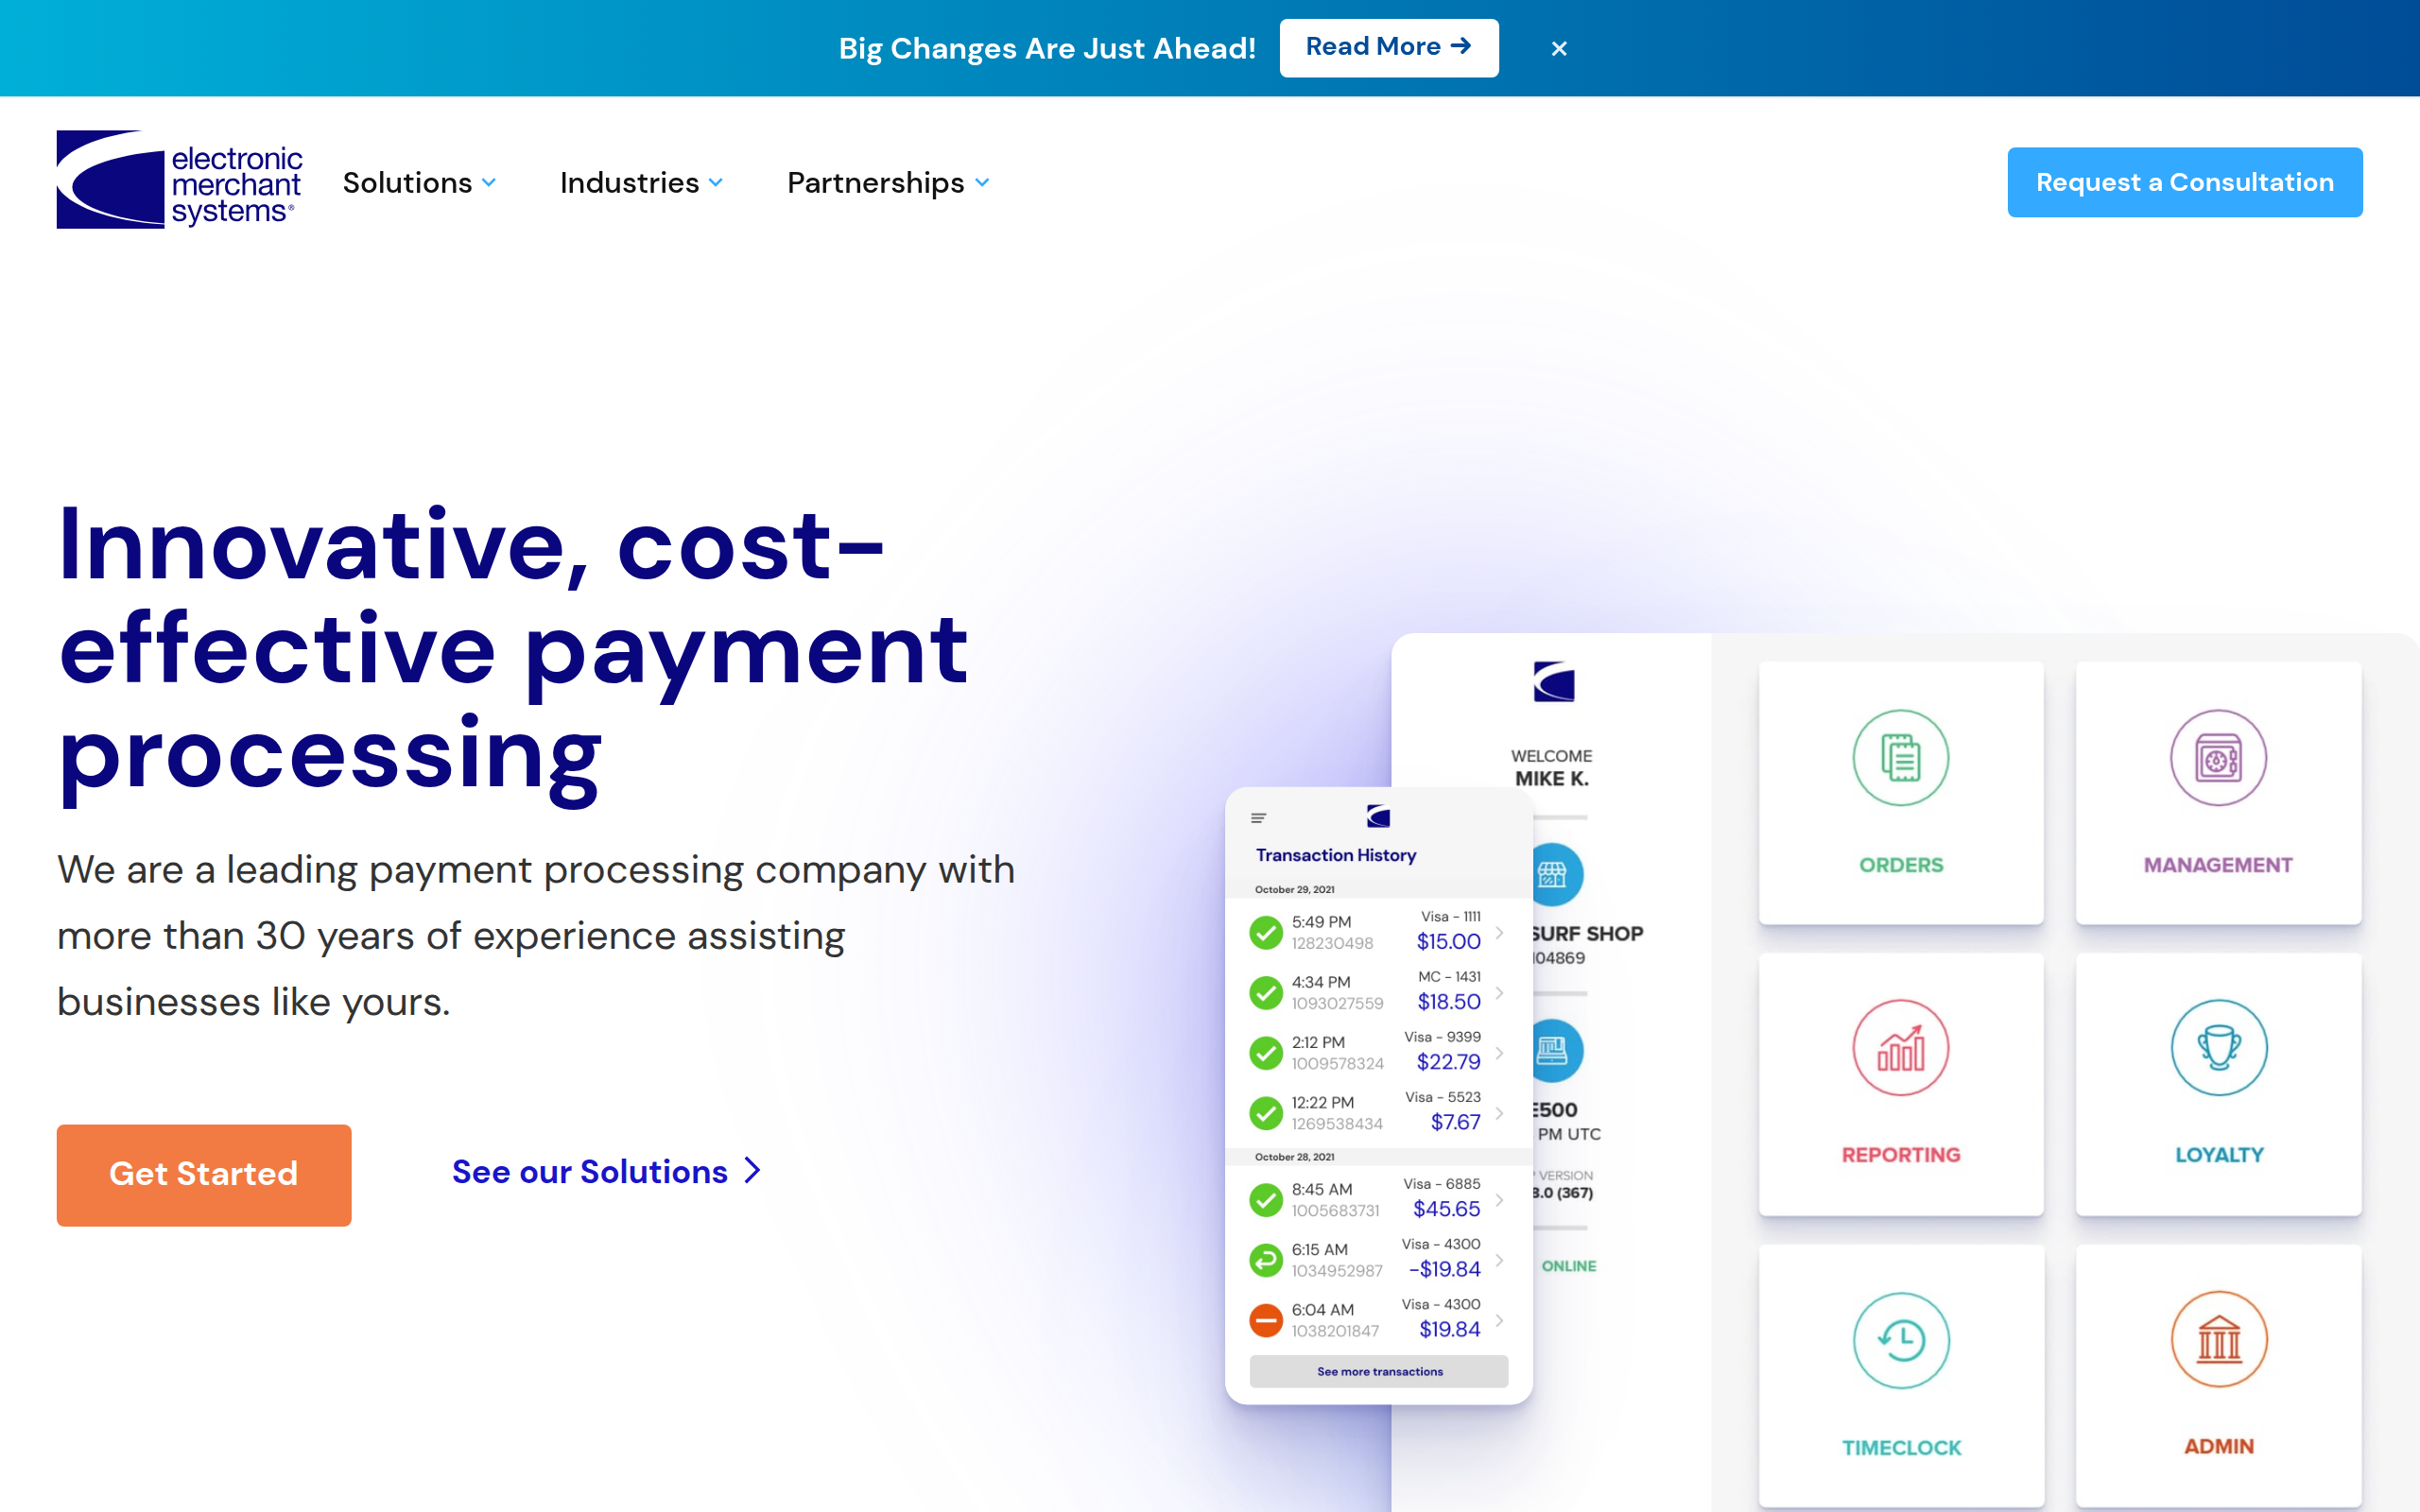Expand the Partnerships dropdown chevron

982,183
